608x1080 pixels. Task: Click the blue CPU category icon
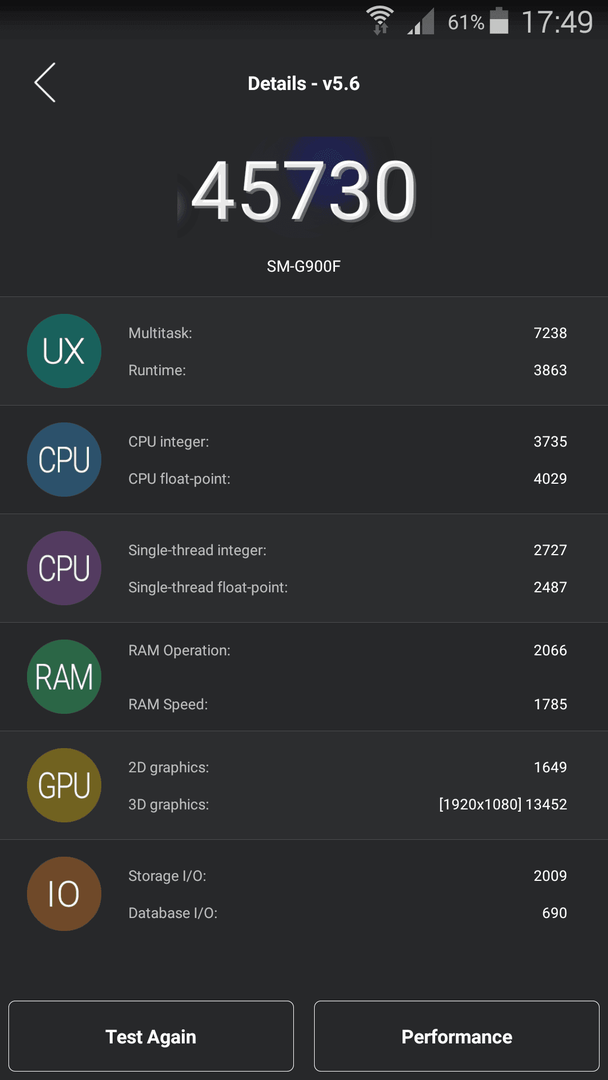[x=64, y=459]
